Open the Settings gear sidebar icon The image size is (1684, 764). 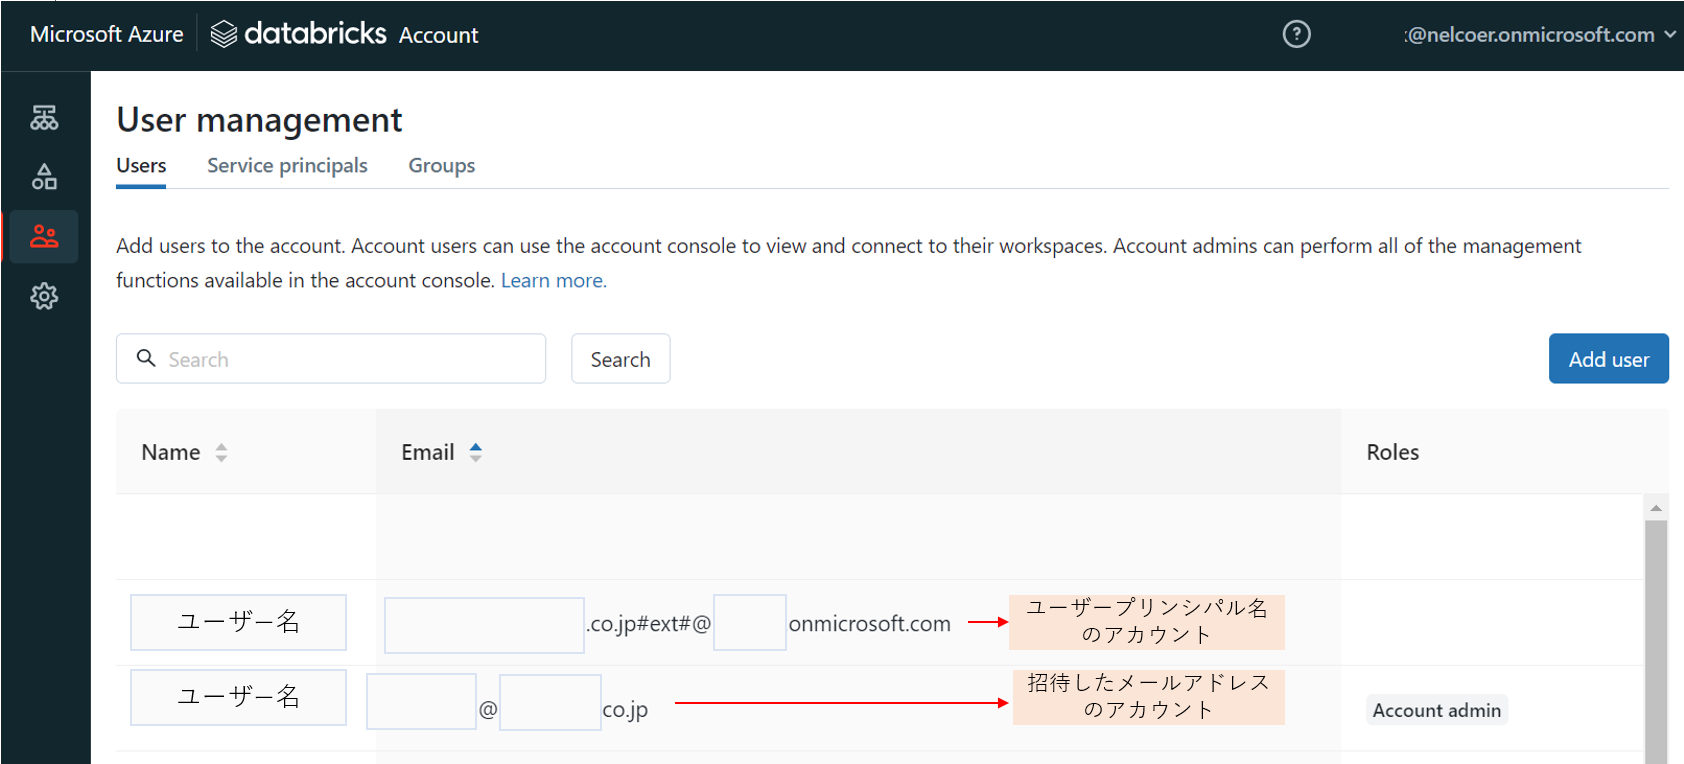coord(44,296)
